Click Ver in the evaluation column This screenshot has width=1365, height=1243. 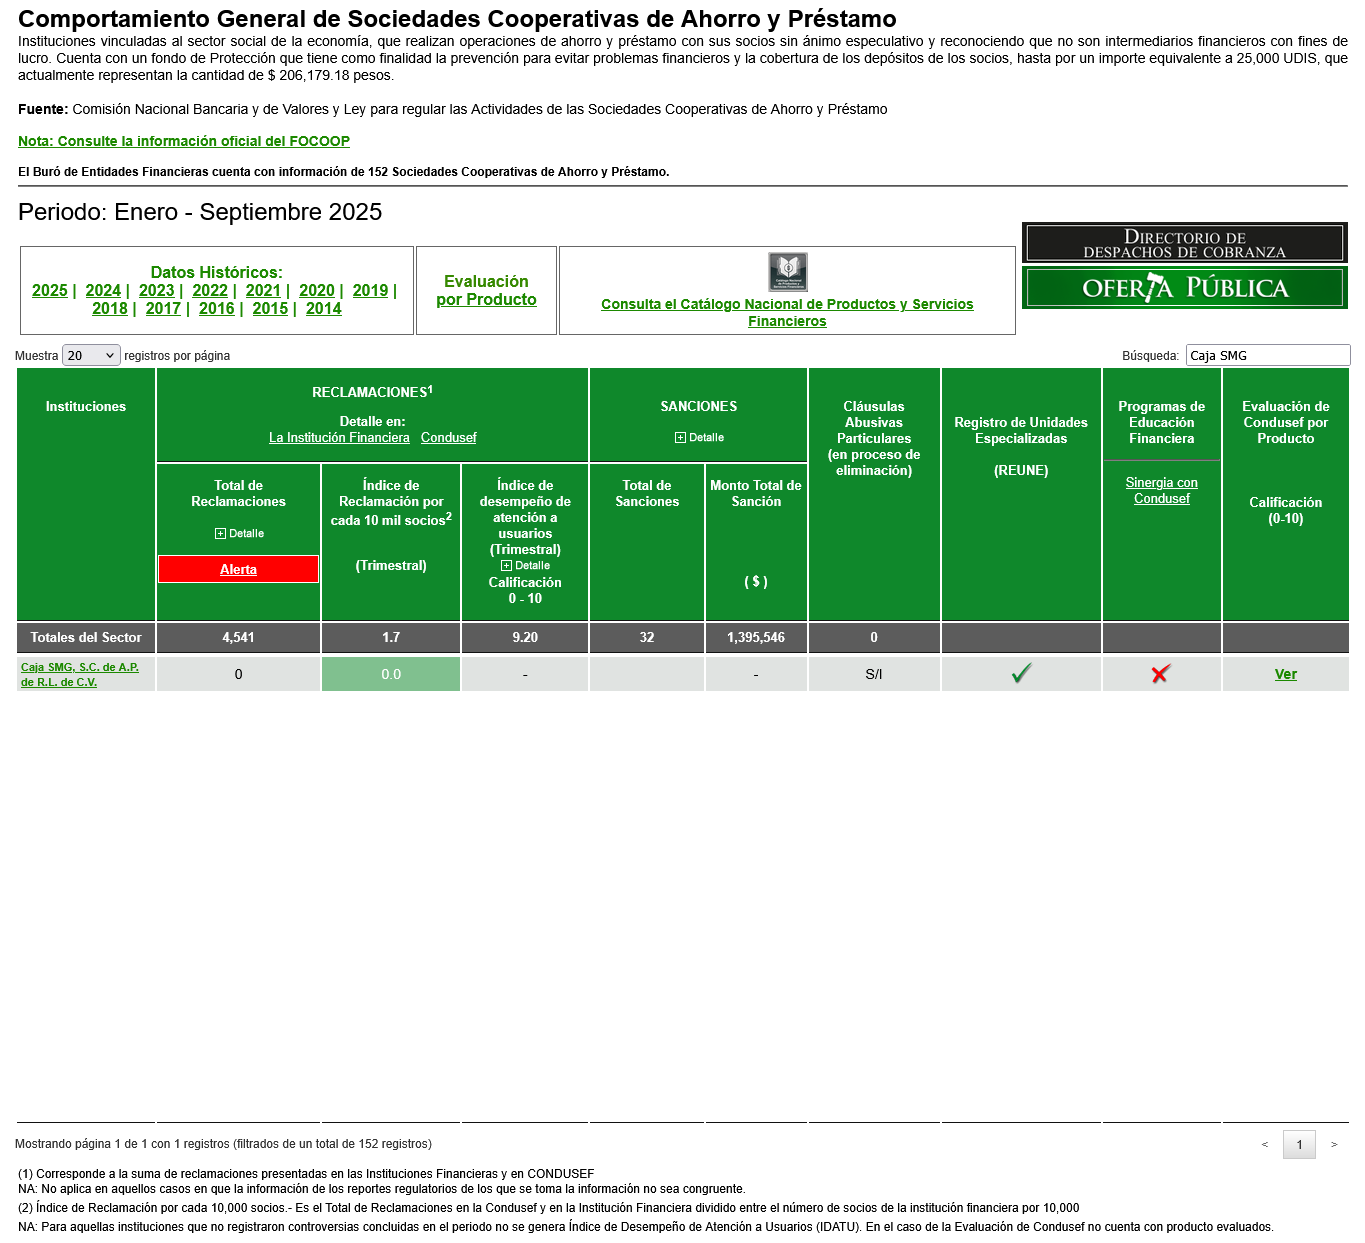click(1285, 675)
